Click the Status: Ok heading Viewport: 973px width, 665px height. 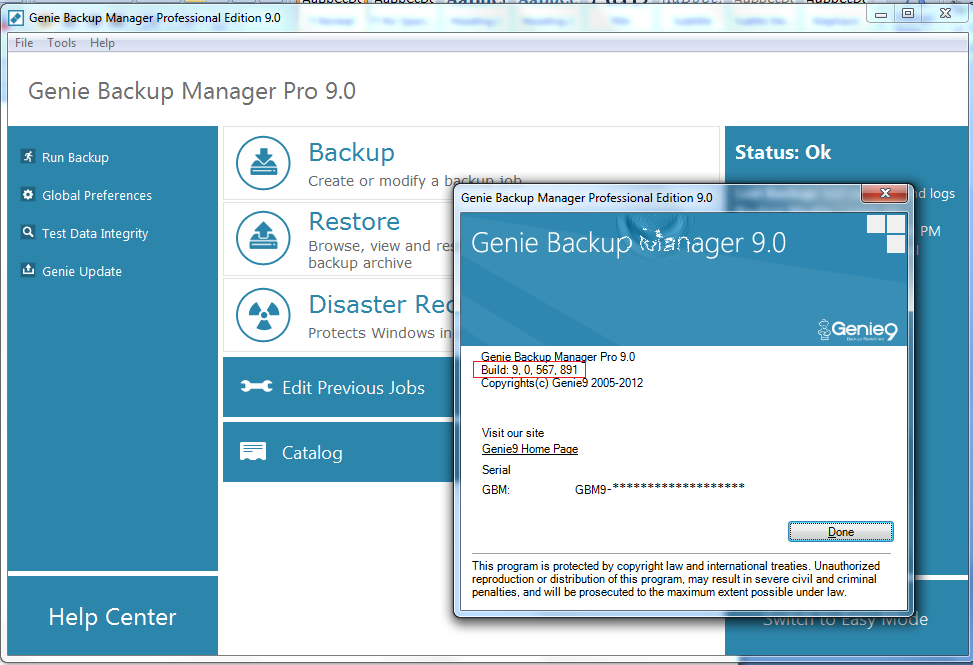coord(783,152)
